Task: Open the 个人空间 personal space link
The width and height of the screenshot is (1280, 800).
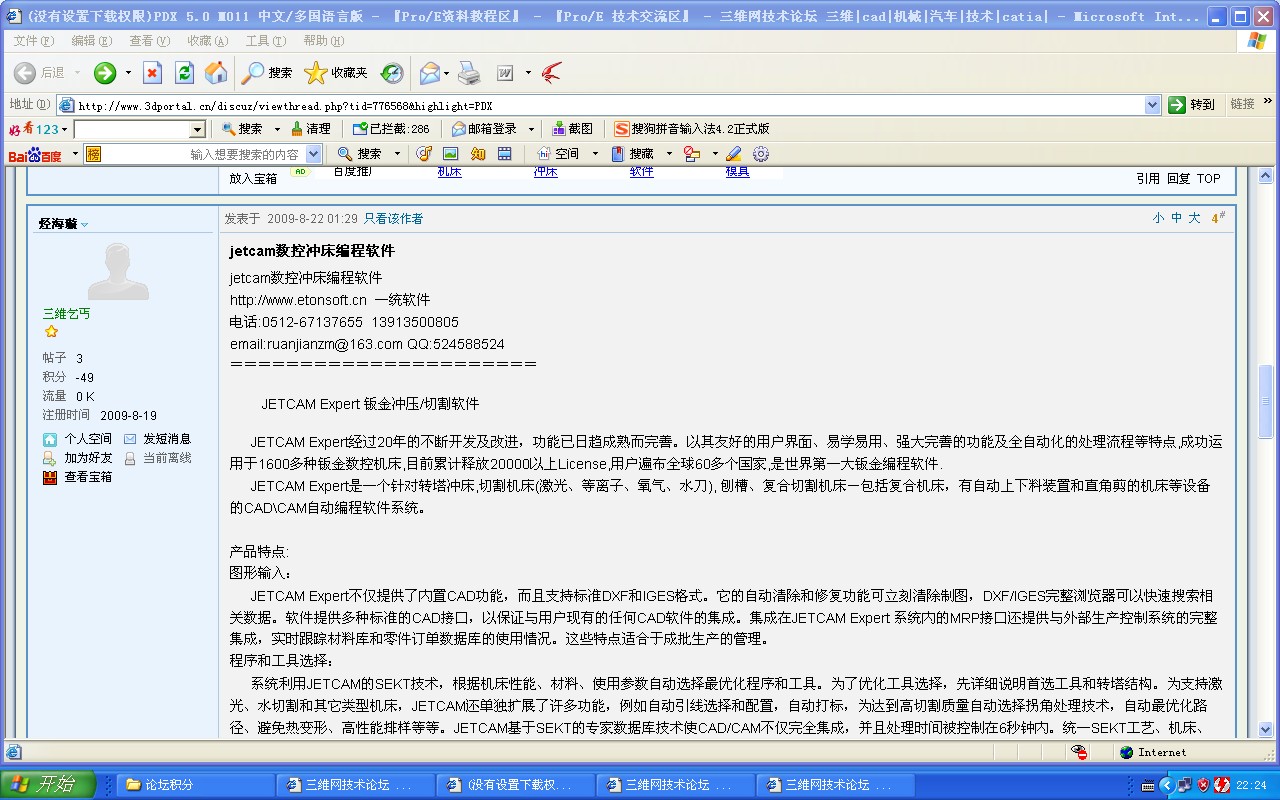Action: [88, 439]
